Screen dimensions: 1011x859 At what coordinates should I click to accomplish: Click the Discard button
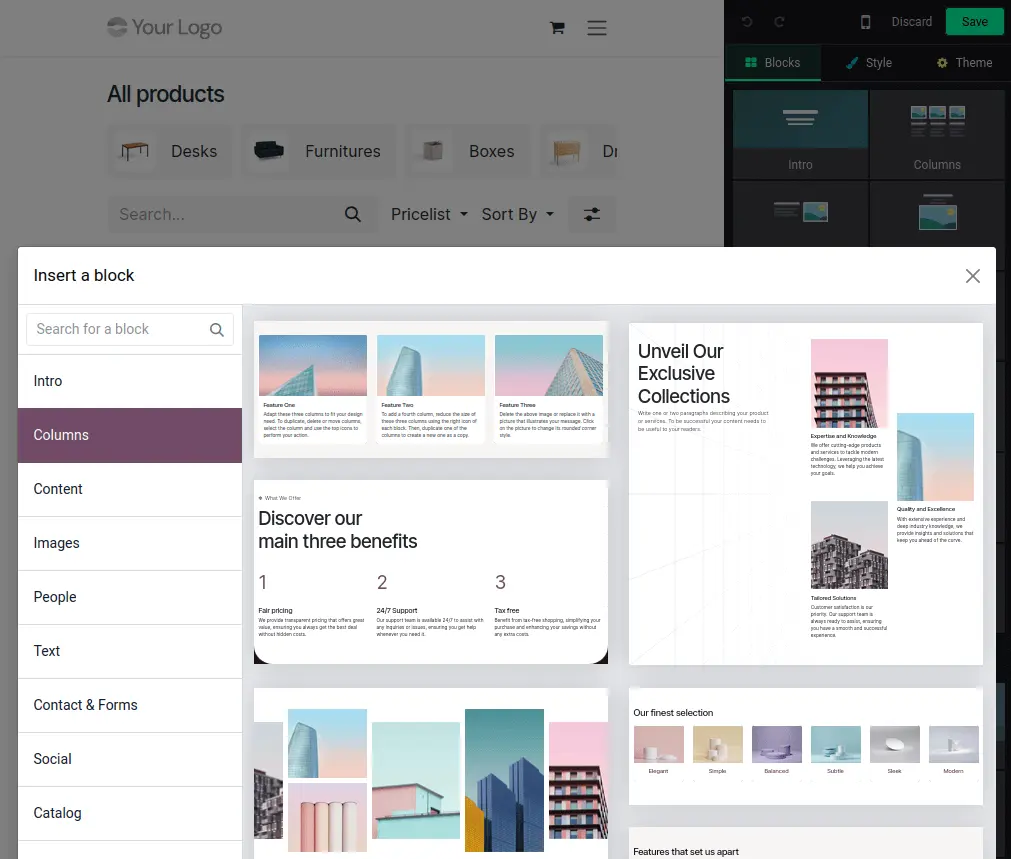coord(911,22)
